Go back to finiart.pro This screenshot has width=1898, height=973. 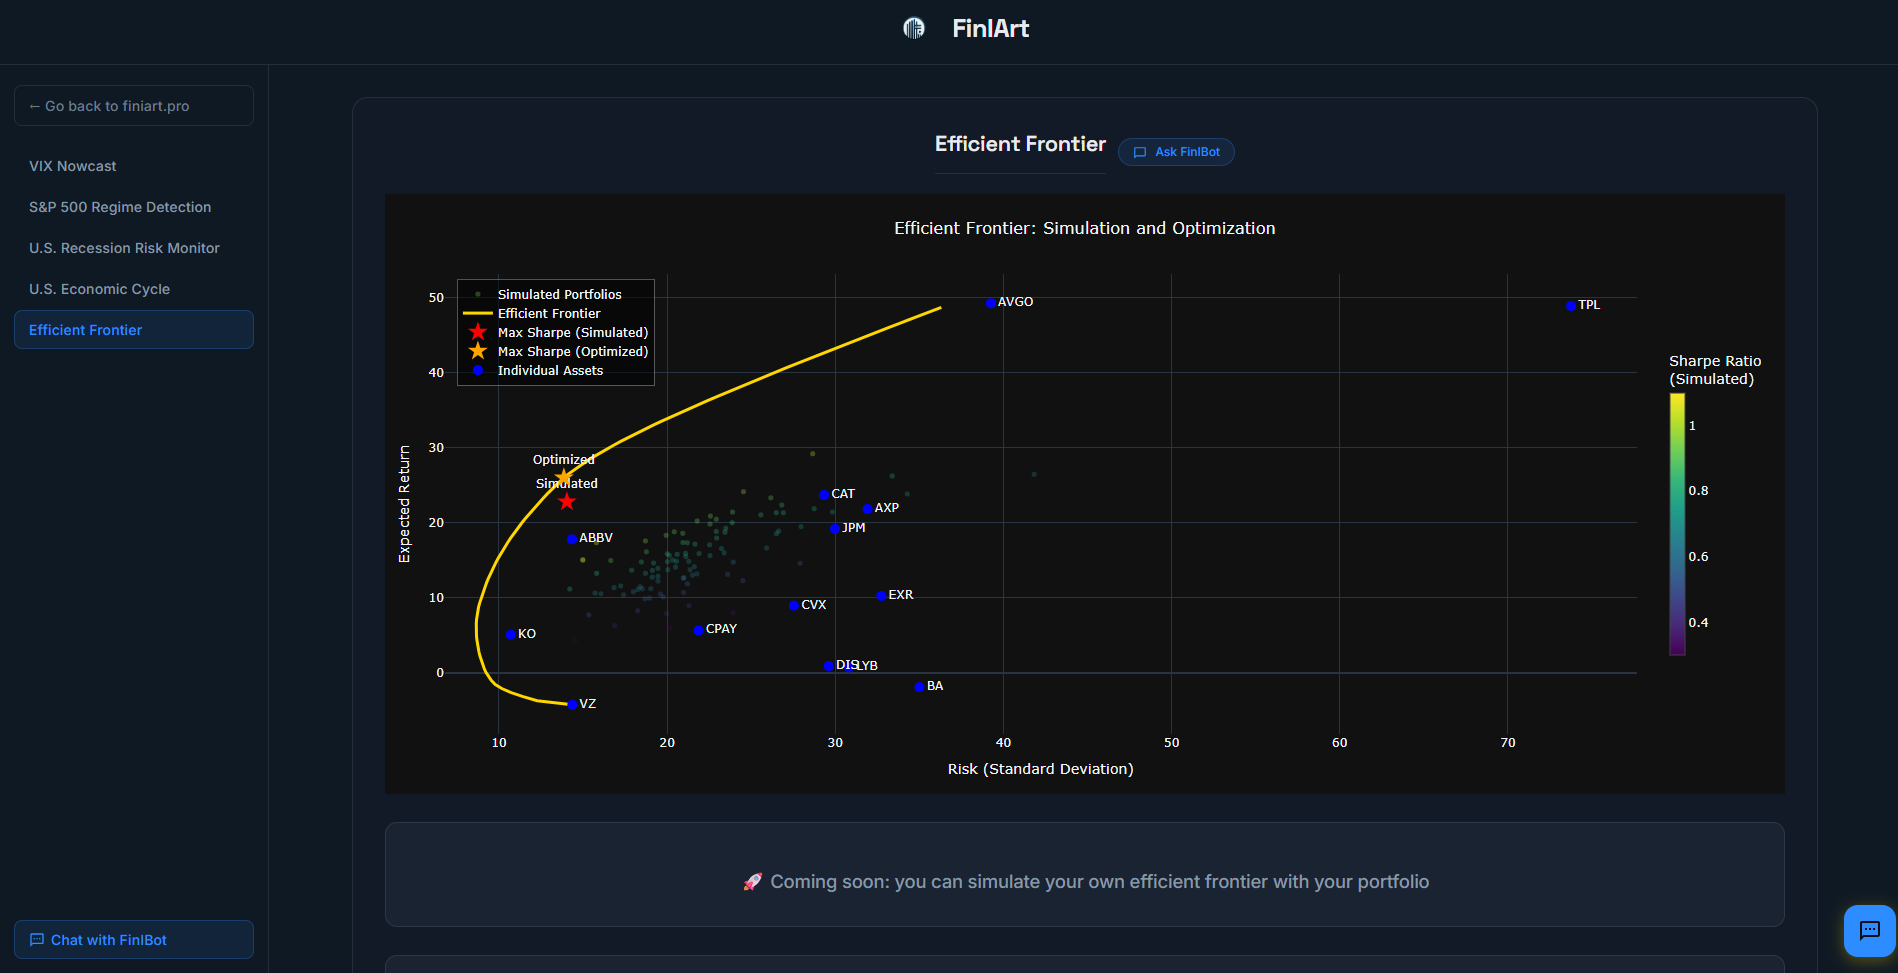pos(134,106)
